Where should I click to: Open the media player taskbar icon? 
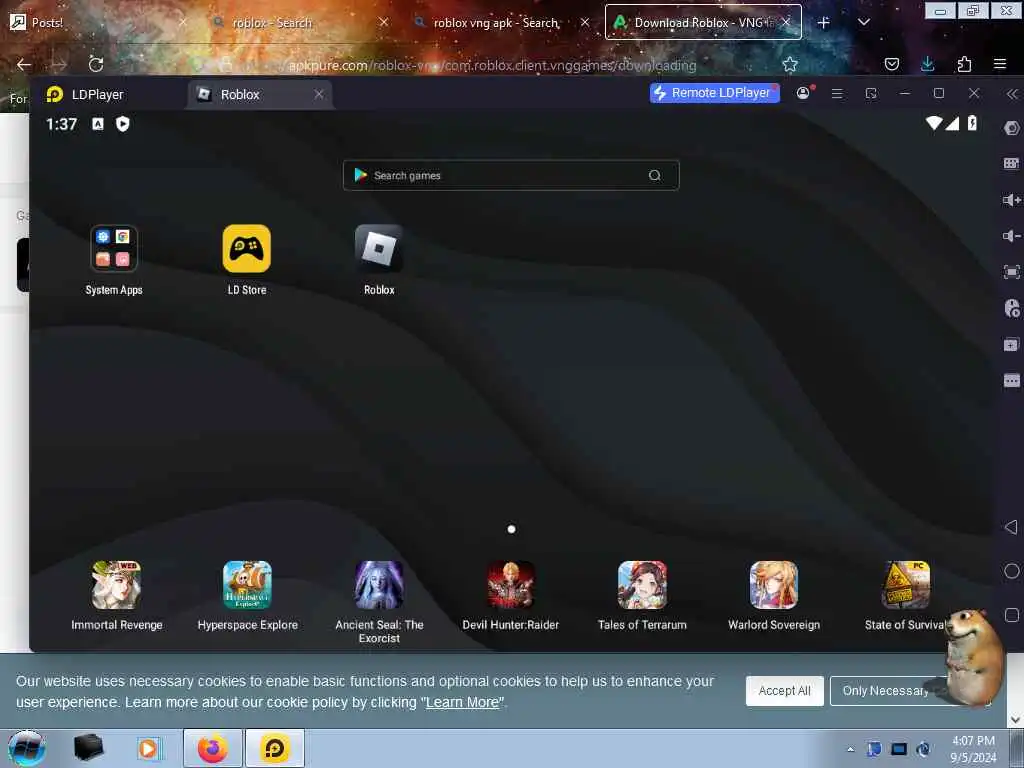[x=149, y=749]
